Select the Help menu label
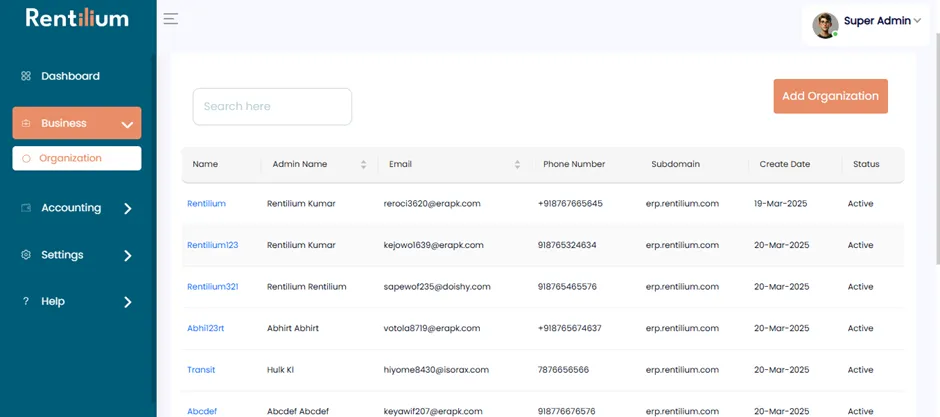Image resolution: width=940 pixels, height=417 pixels. [53, 301]
